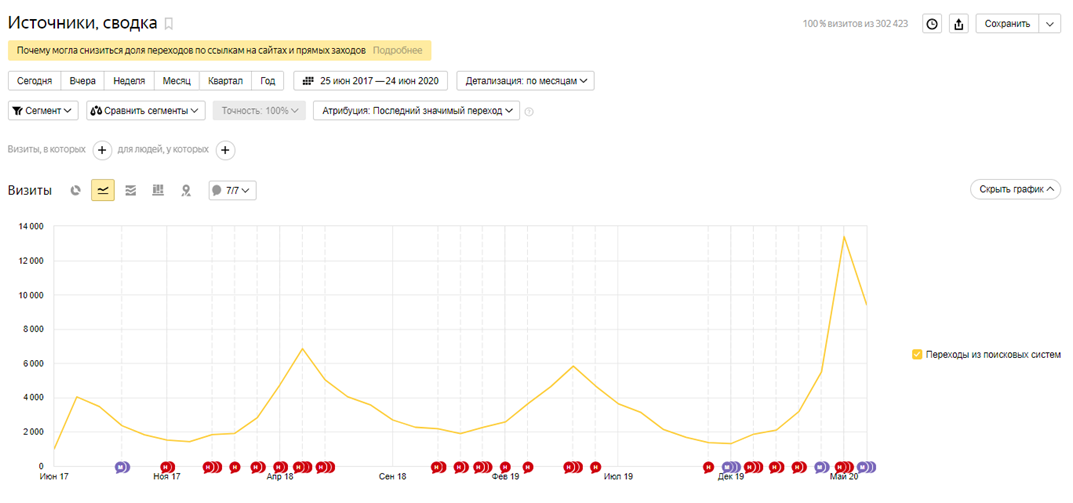1073x503 pixels.
Task: Open the map pin chart icon
Action: (185, 190)
